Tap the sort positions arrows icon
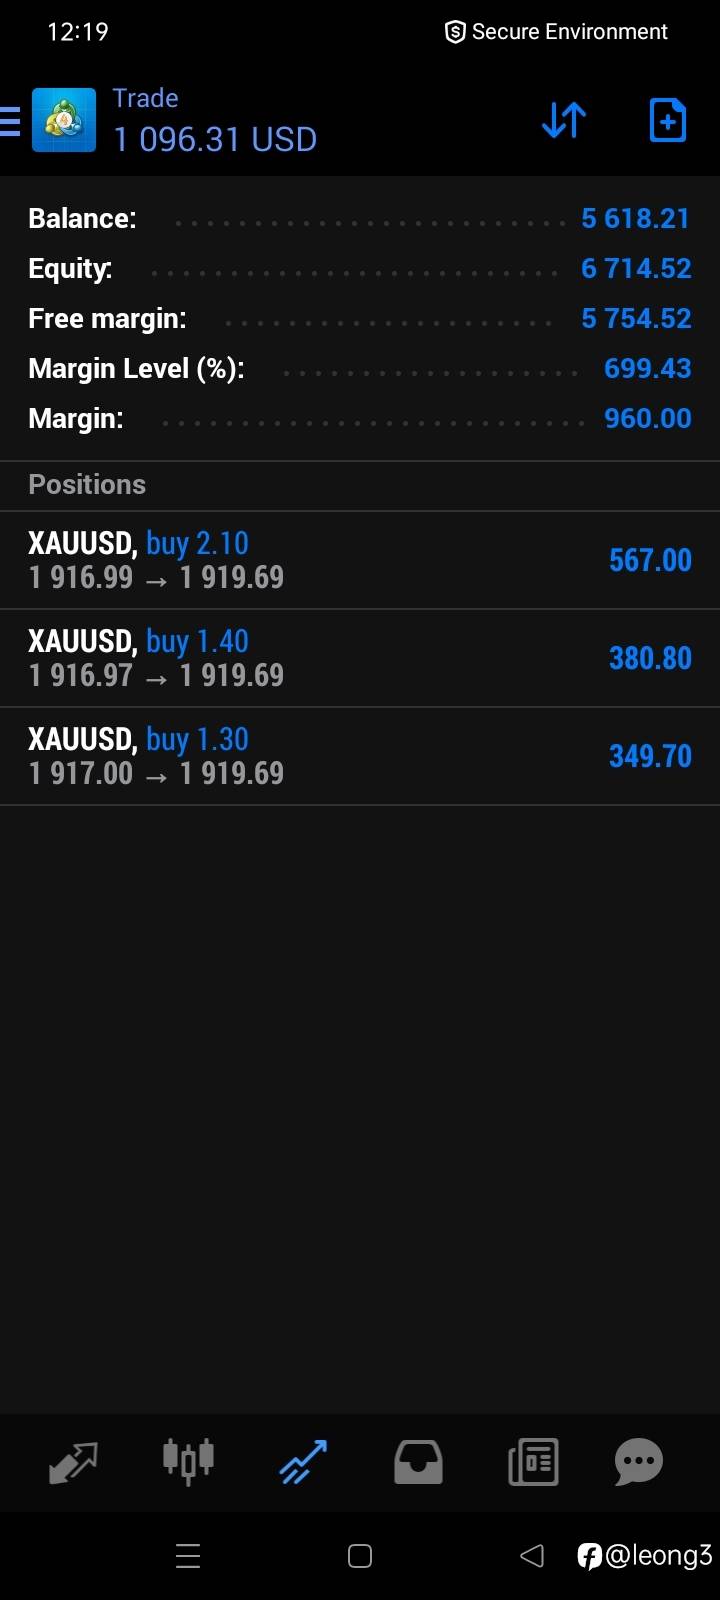 click(564, 121)
